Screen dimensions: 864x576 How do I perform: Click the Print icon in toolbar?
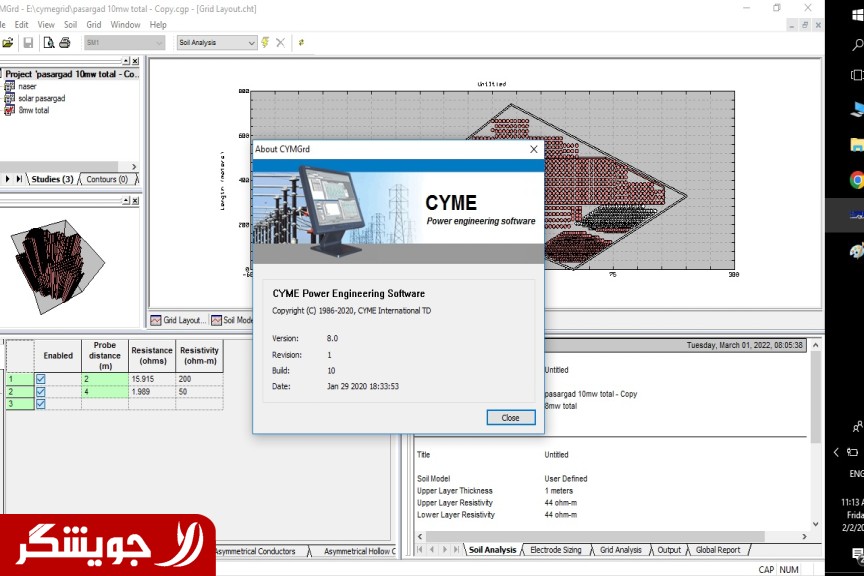pyautogui.click(x=65, y=43)
